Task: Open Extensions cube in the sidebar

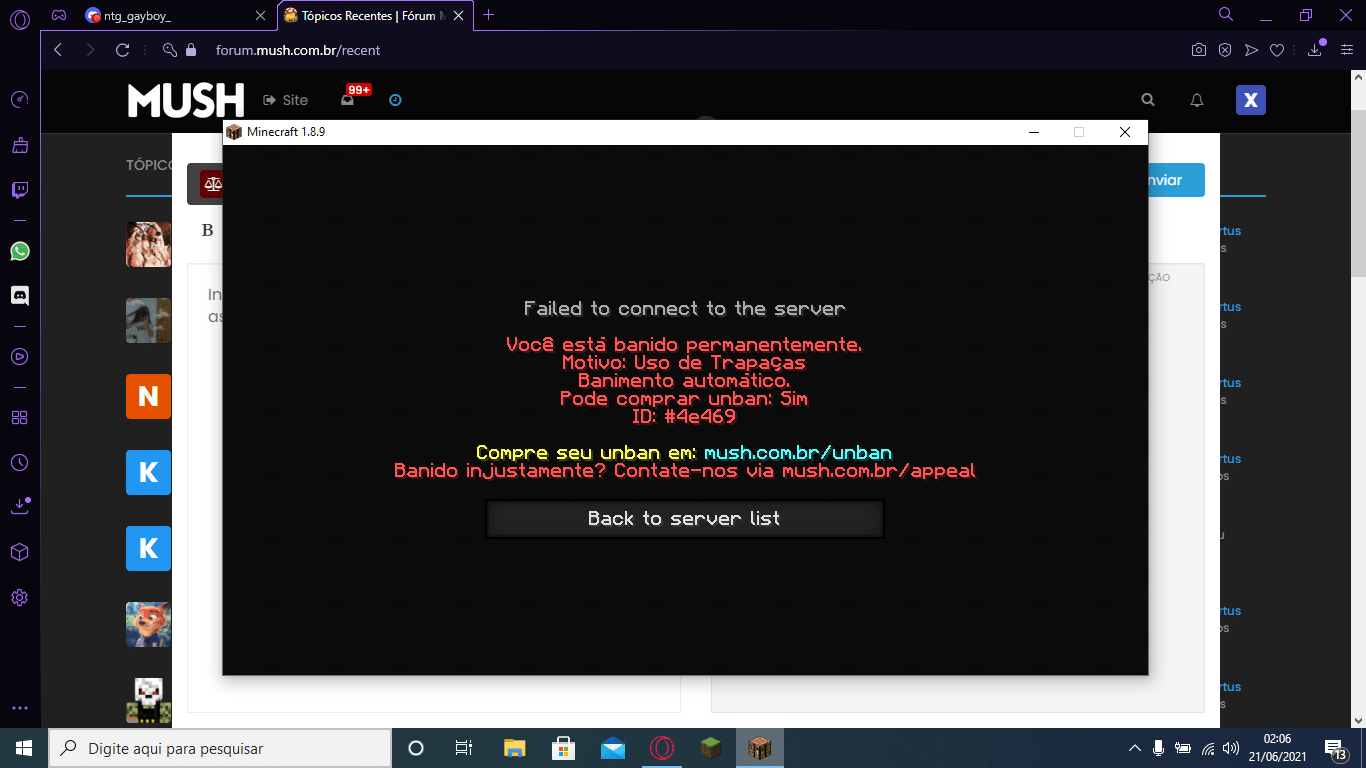Action: [20, 552]
